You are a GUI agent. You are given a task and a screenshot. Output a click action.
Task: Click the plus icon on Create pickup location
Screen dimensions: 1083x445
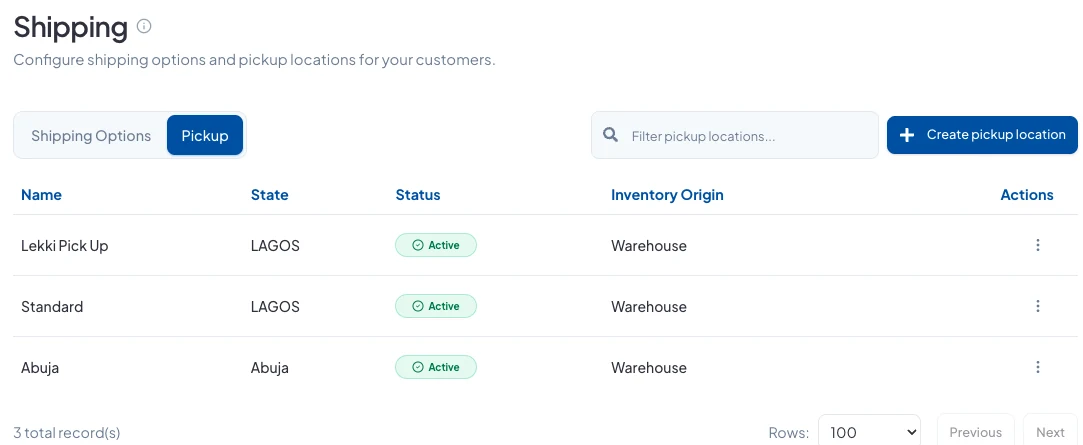[x=908, y=135]
